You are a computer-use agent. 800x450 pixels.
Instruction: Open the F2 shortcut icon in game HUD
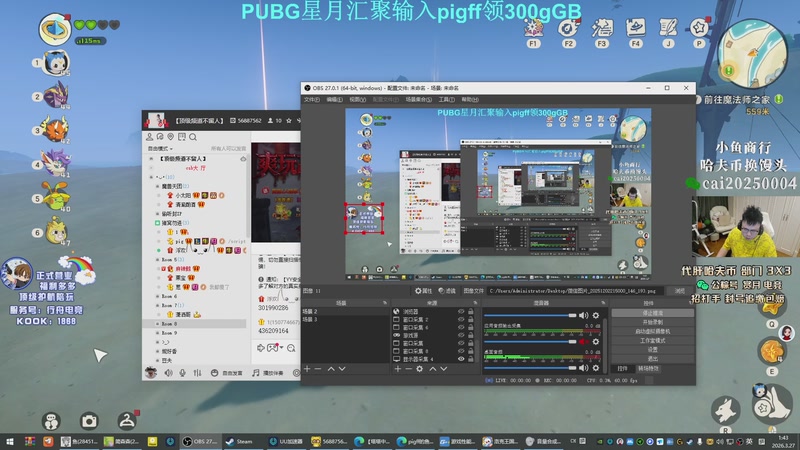(x=568, y=28)
